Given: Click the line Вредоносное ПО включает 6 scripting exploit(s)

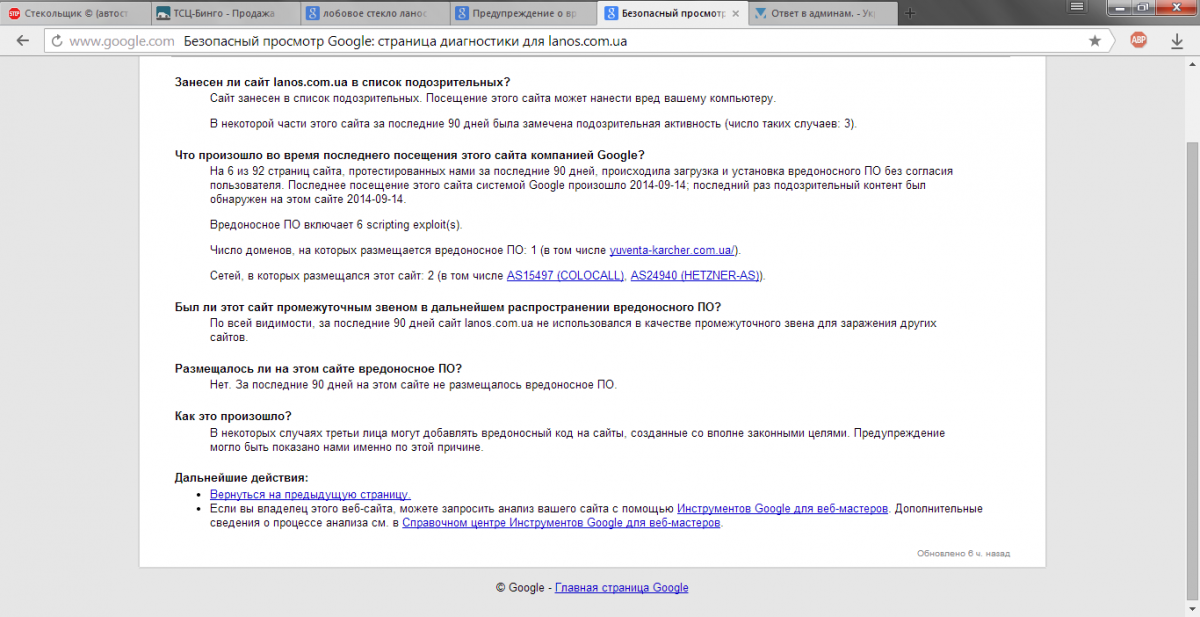Looking at the screenshot, I should click(336, 224).
